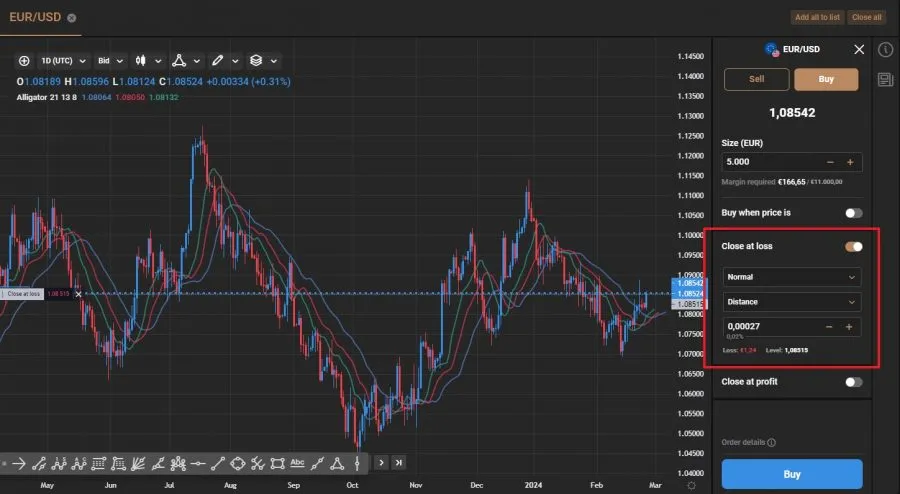Open the Bid price type dropdown
The height and width of the screenshot is (494, 900).
(110, 61)
